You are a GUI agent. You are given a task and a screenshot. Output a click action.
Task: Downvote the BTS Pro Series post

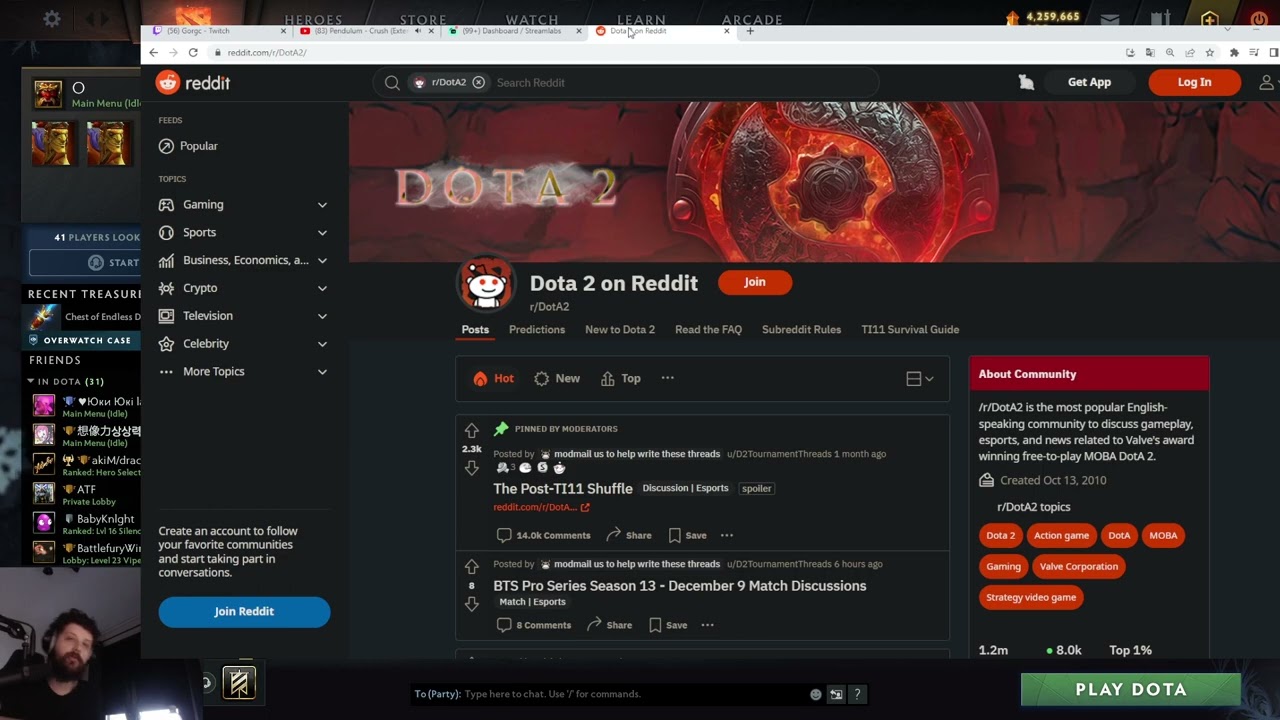point(471,603)
